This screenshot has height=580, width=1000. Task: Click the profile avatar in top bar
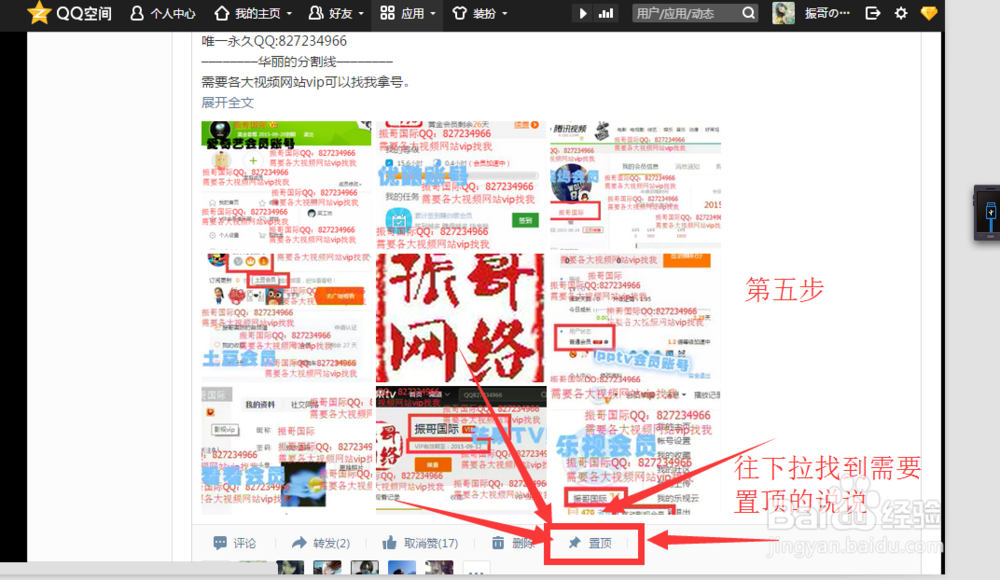783,13
